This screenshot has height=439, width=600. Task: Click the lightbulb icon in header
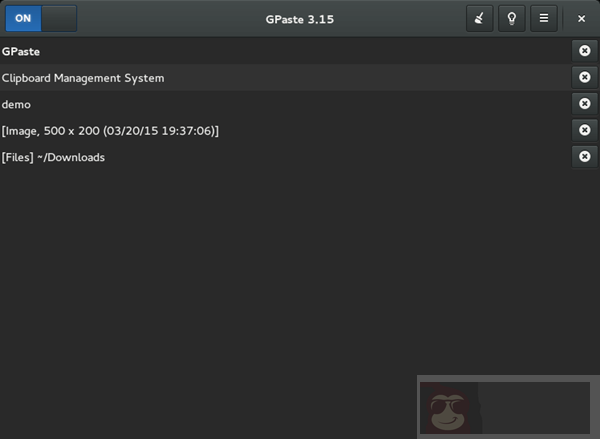(512, 18)
